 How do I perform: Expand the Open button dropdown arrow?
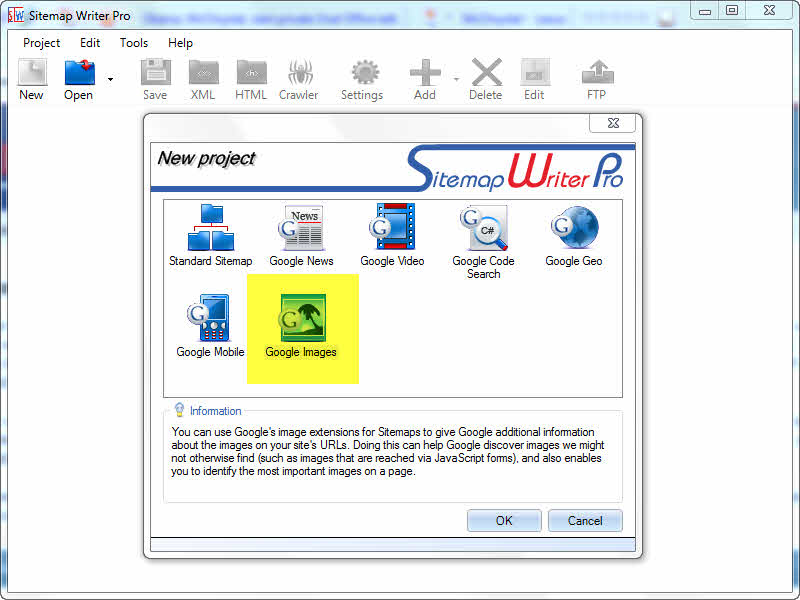coord(110,80)
